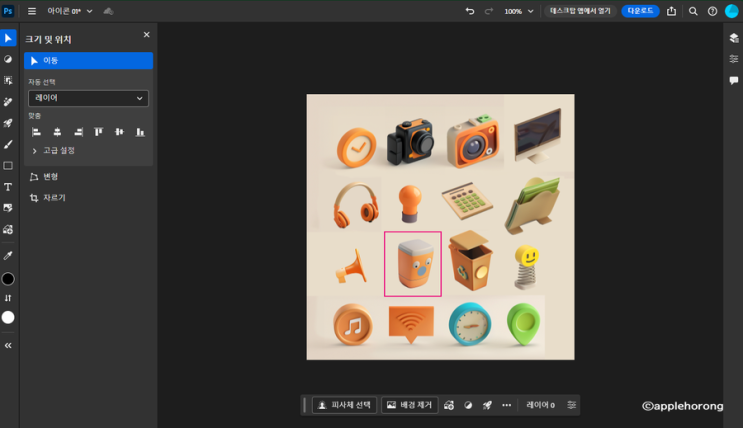Click the icon set image on canvas
The height and width of the screenshot is (428, 743).
click(x=440, y=227)
